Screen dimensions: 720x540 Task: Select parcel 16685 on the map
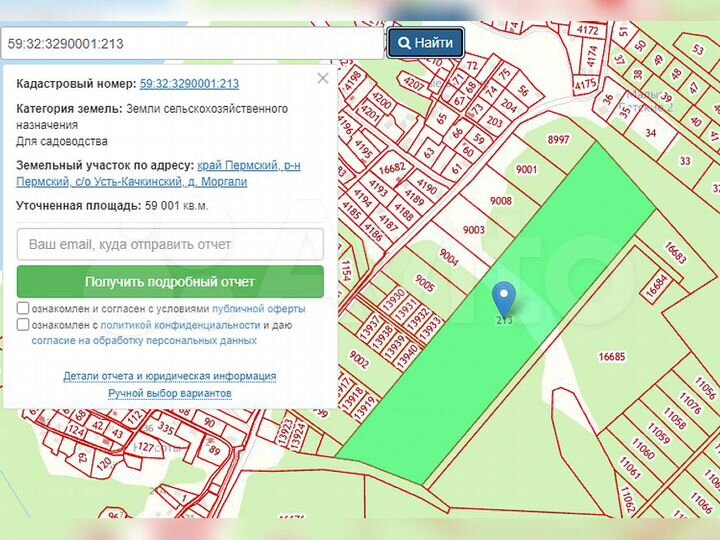point(611,357)
